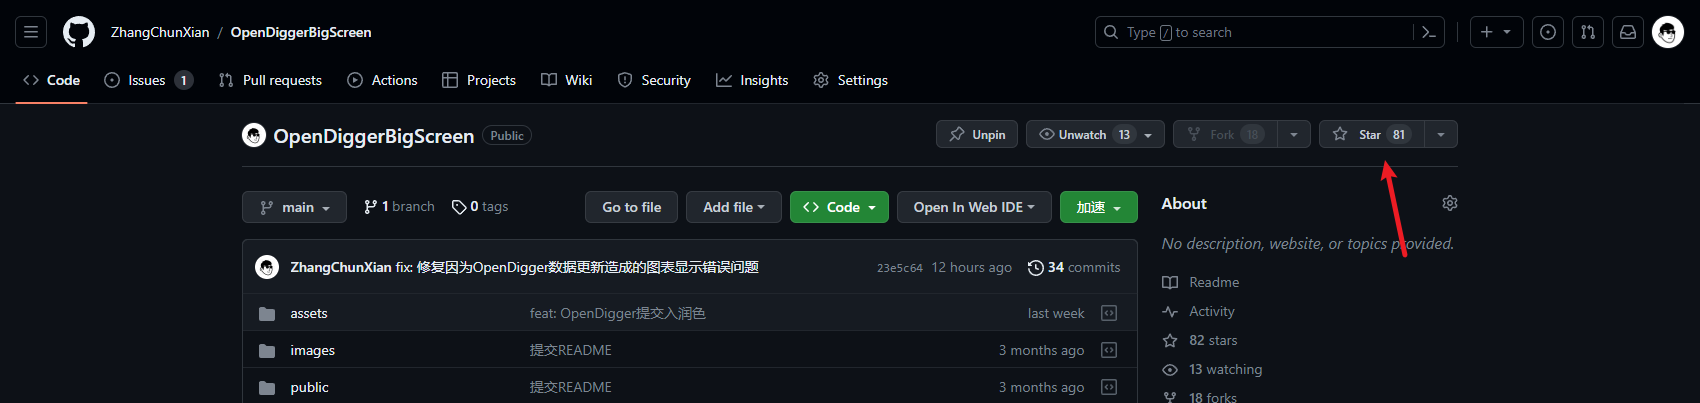View the 34 commits history link

click(x=1074, y=267)
